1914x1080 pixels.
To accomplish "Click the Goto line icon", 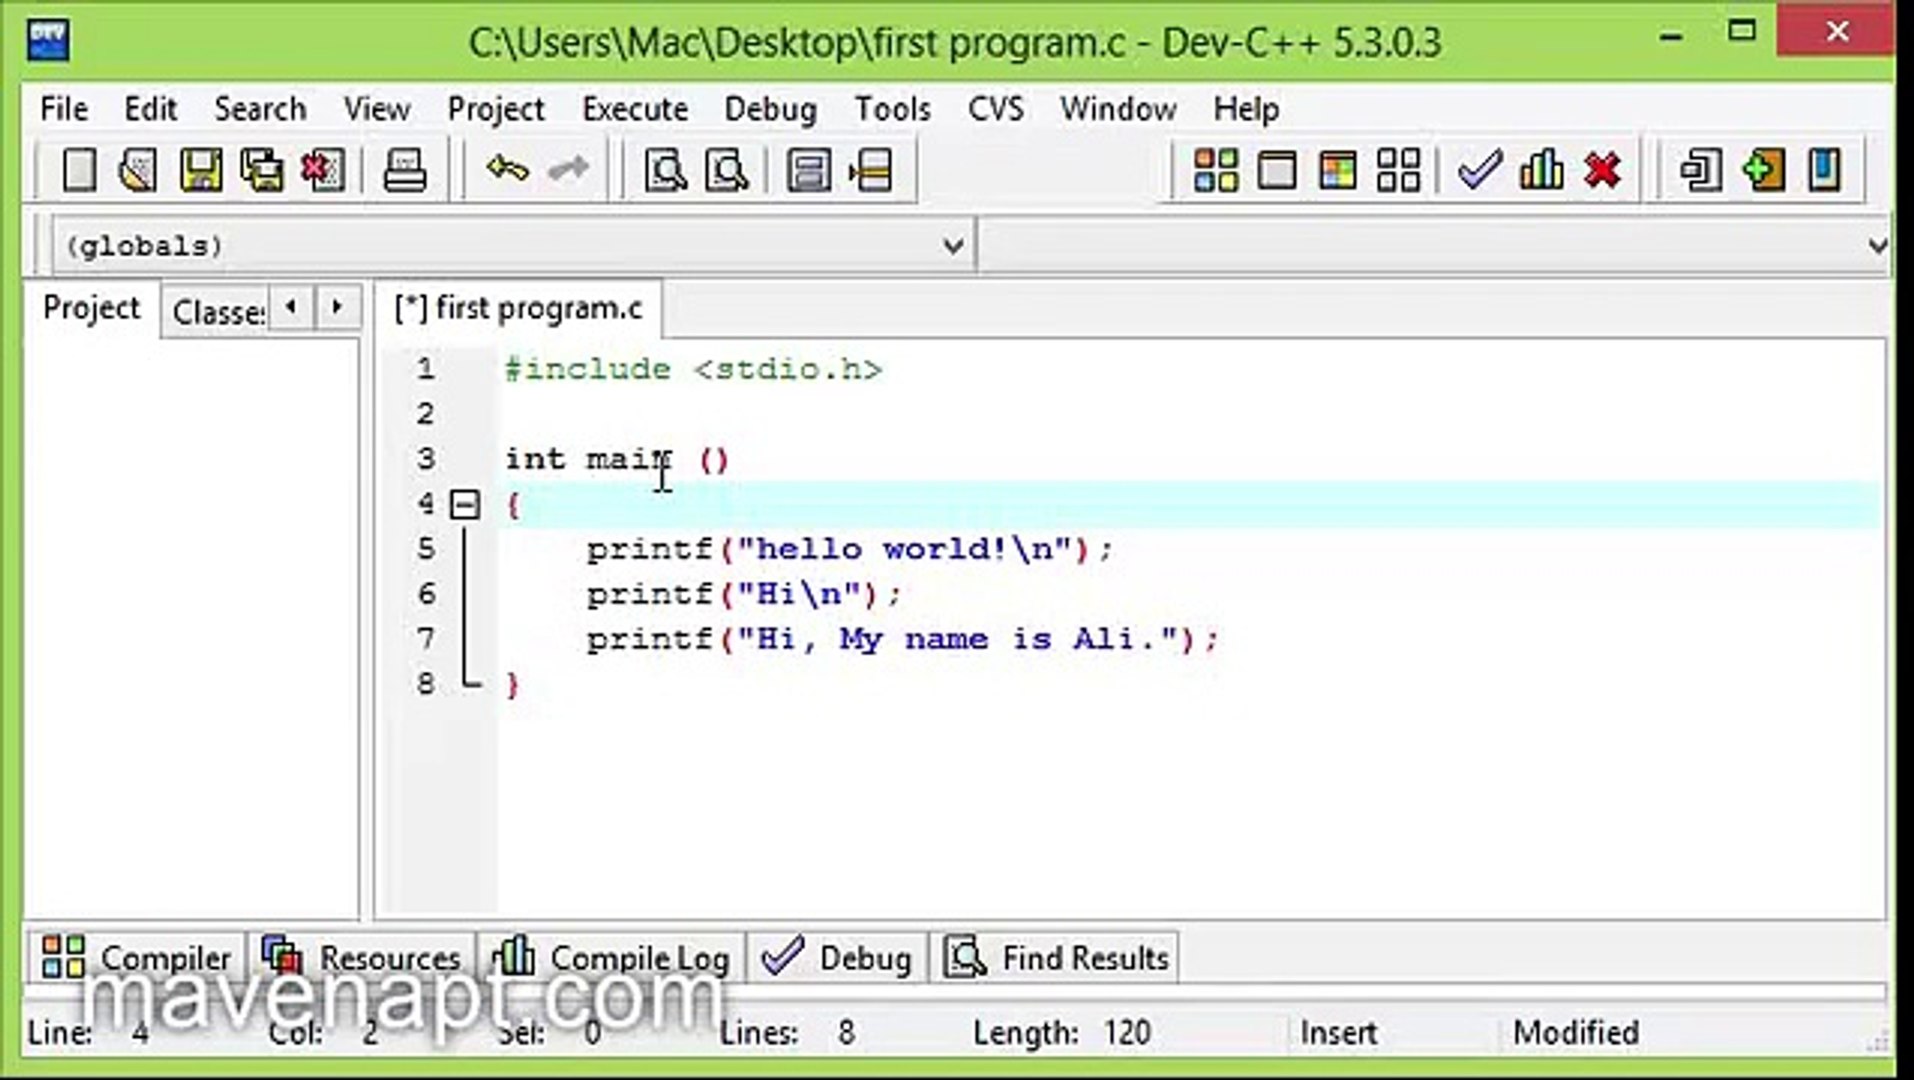I will tap(870, 170).
